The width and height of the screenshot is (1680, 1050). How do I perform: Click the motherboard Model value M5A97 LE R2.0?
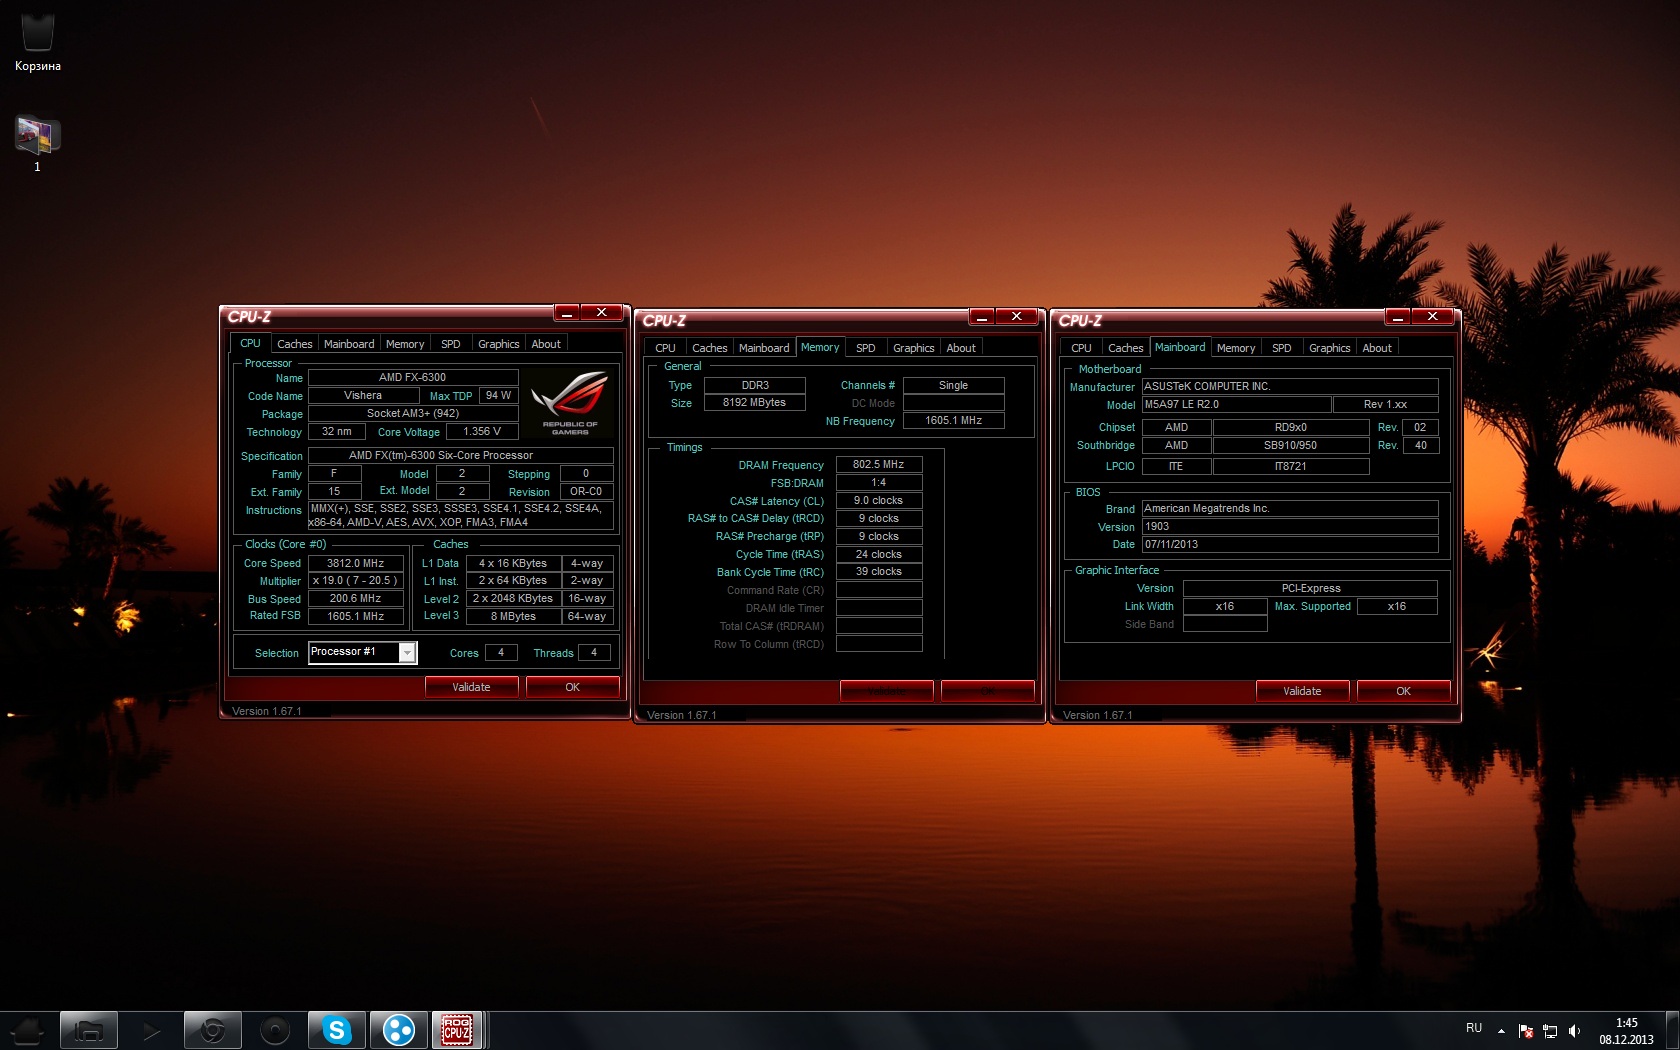[x=1237, y=404]
